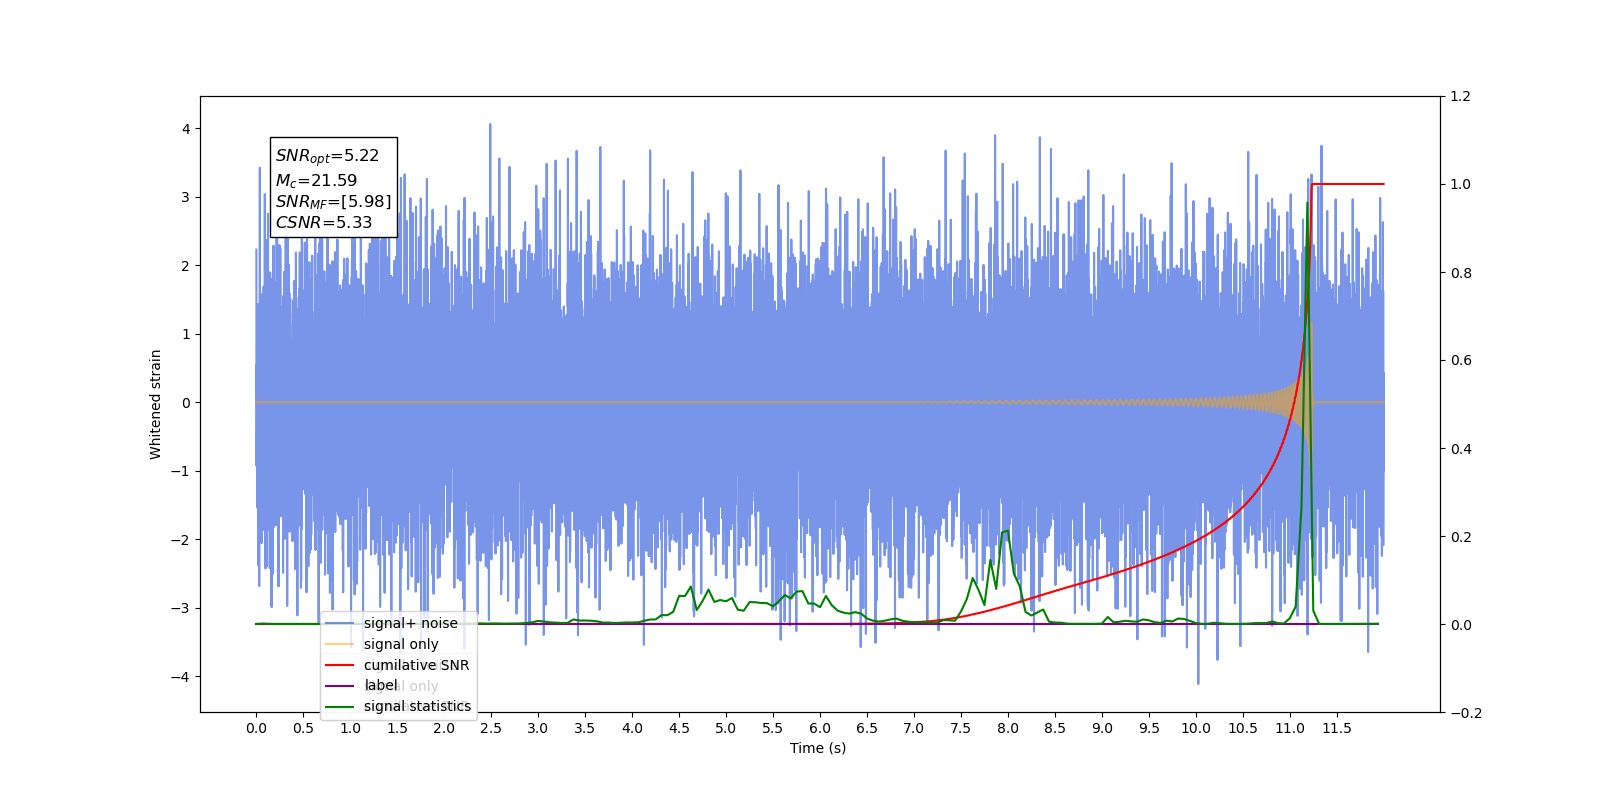Click the 4.0 tick on time axis
Image resolution: width=1600 pixels, height=800 pixels.
point(632,728)
